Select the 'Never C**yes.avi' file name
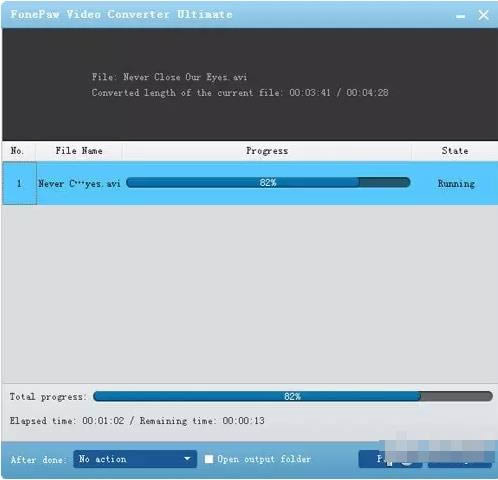This screenshot has height=480, width=498. pyautogui.click(x=79, y=184)
